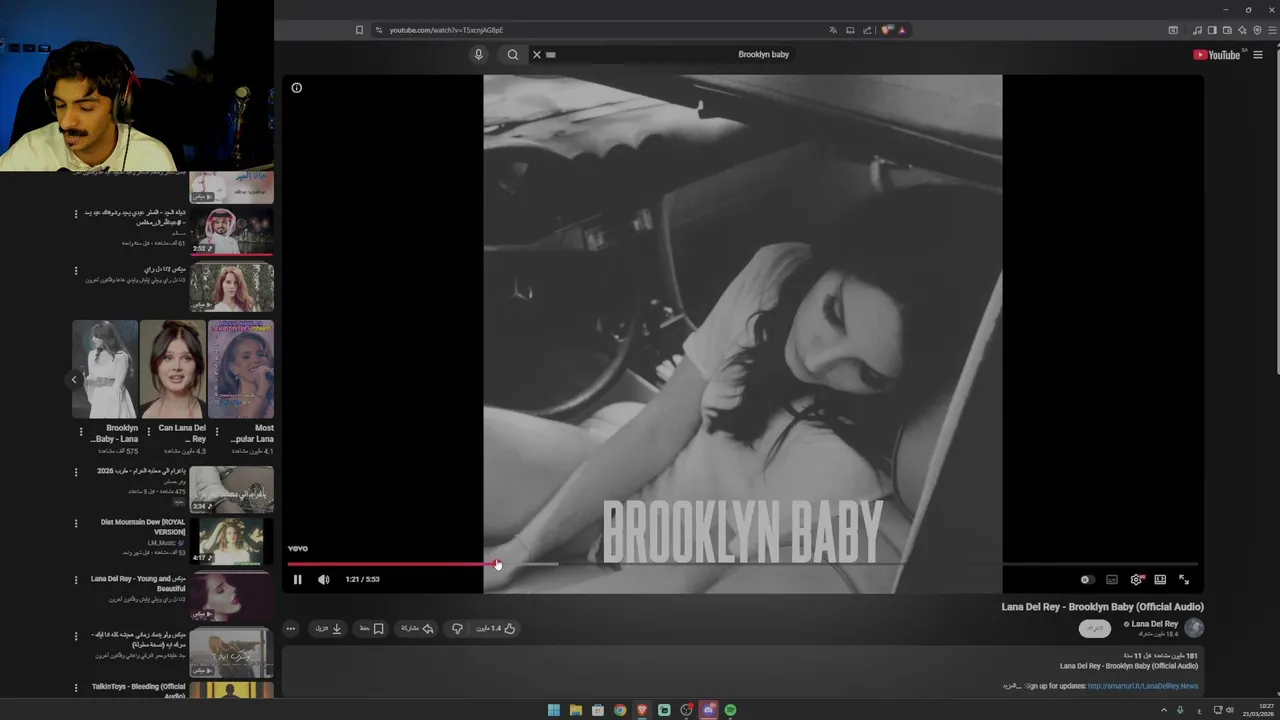Enter fullscreen in the video player

point(1184,579)
